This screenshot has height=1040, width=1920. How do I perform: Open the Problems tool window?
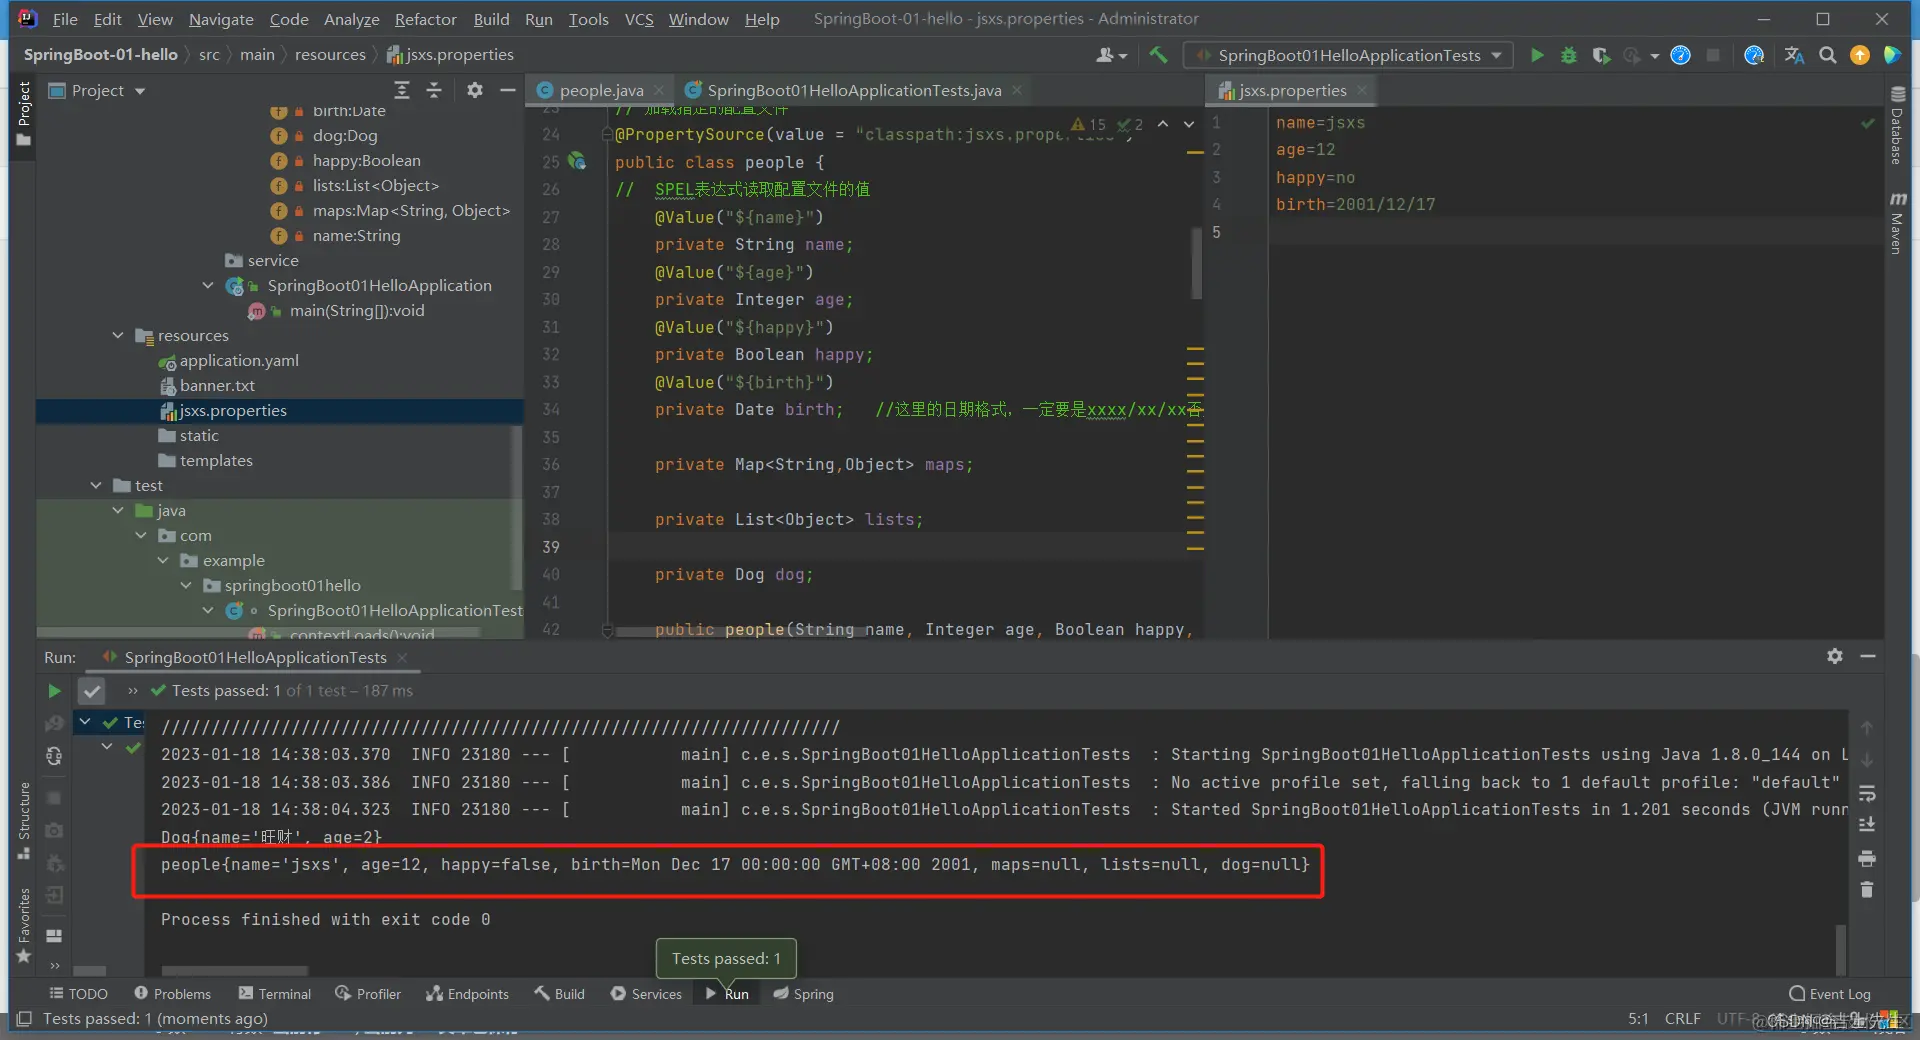click(172, 993)
